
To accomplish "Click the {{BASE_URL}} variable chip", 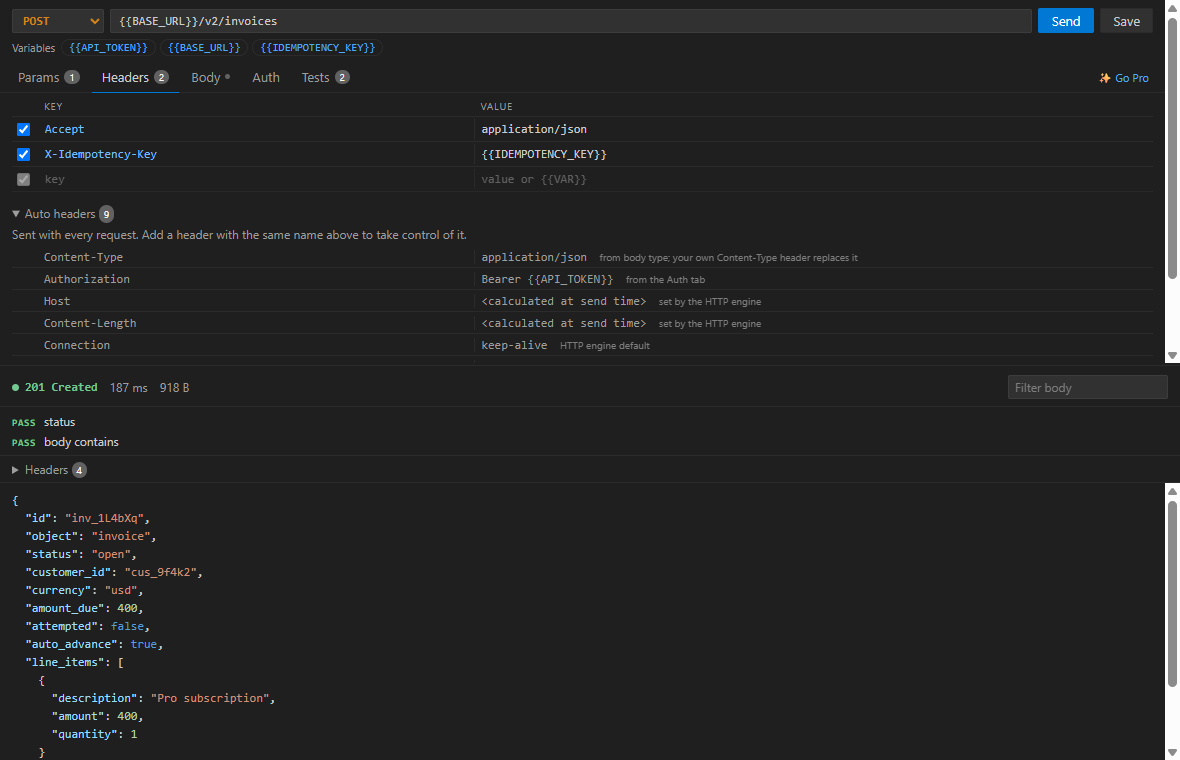I will point(204,47).
